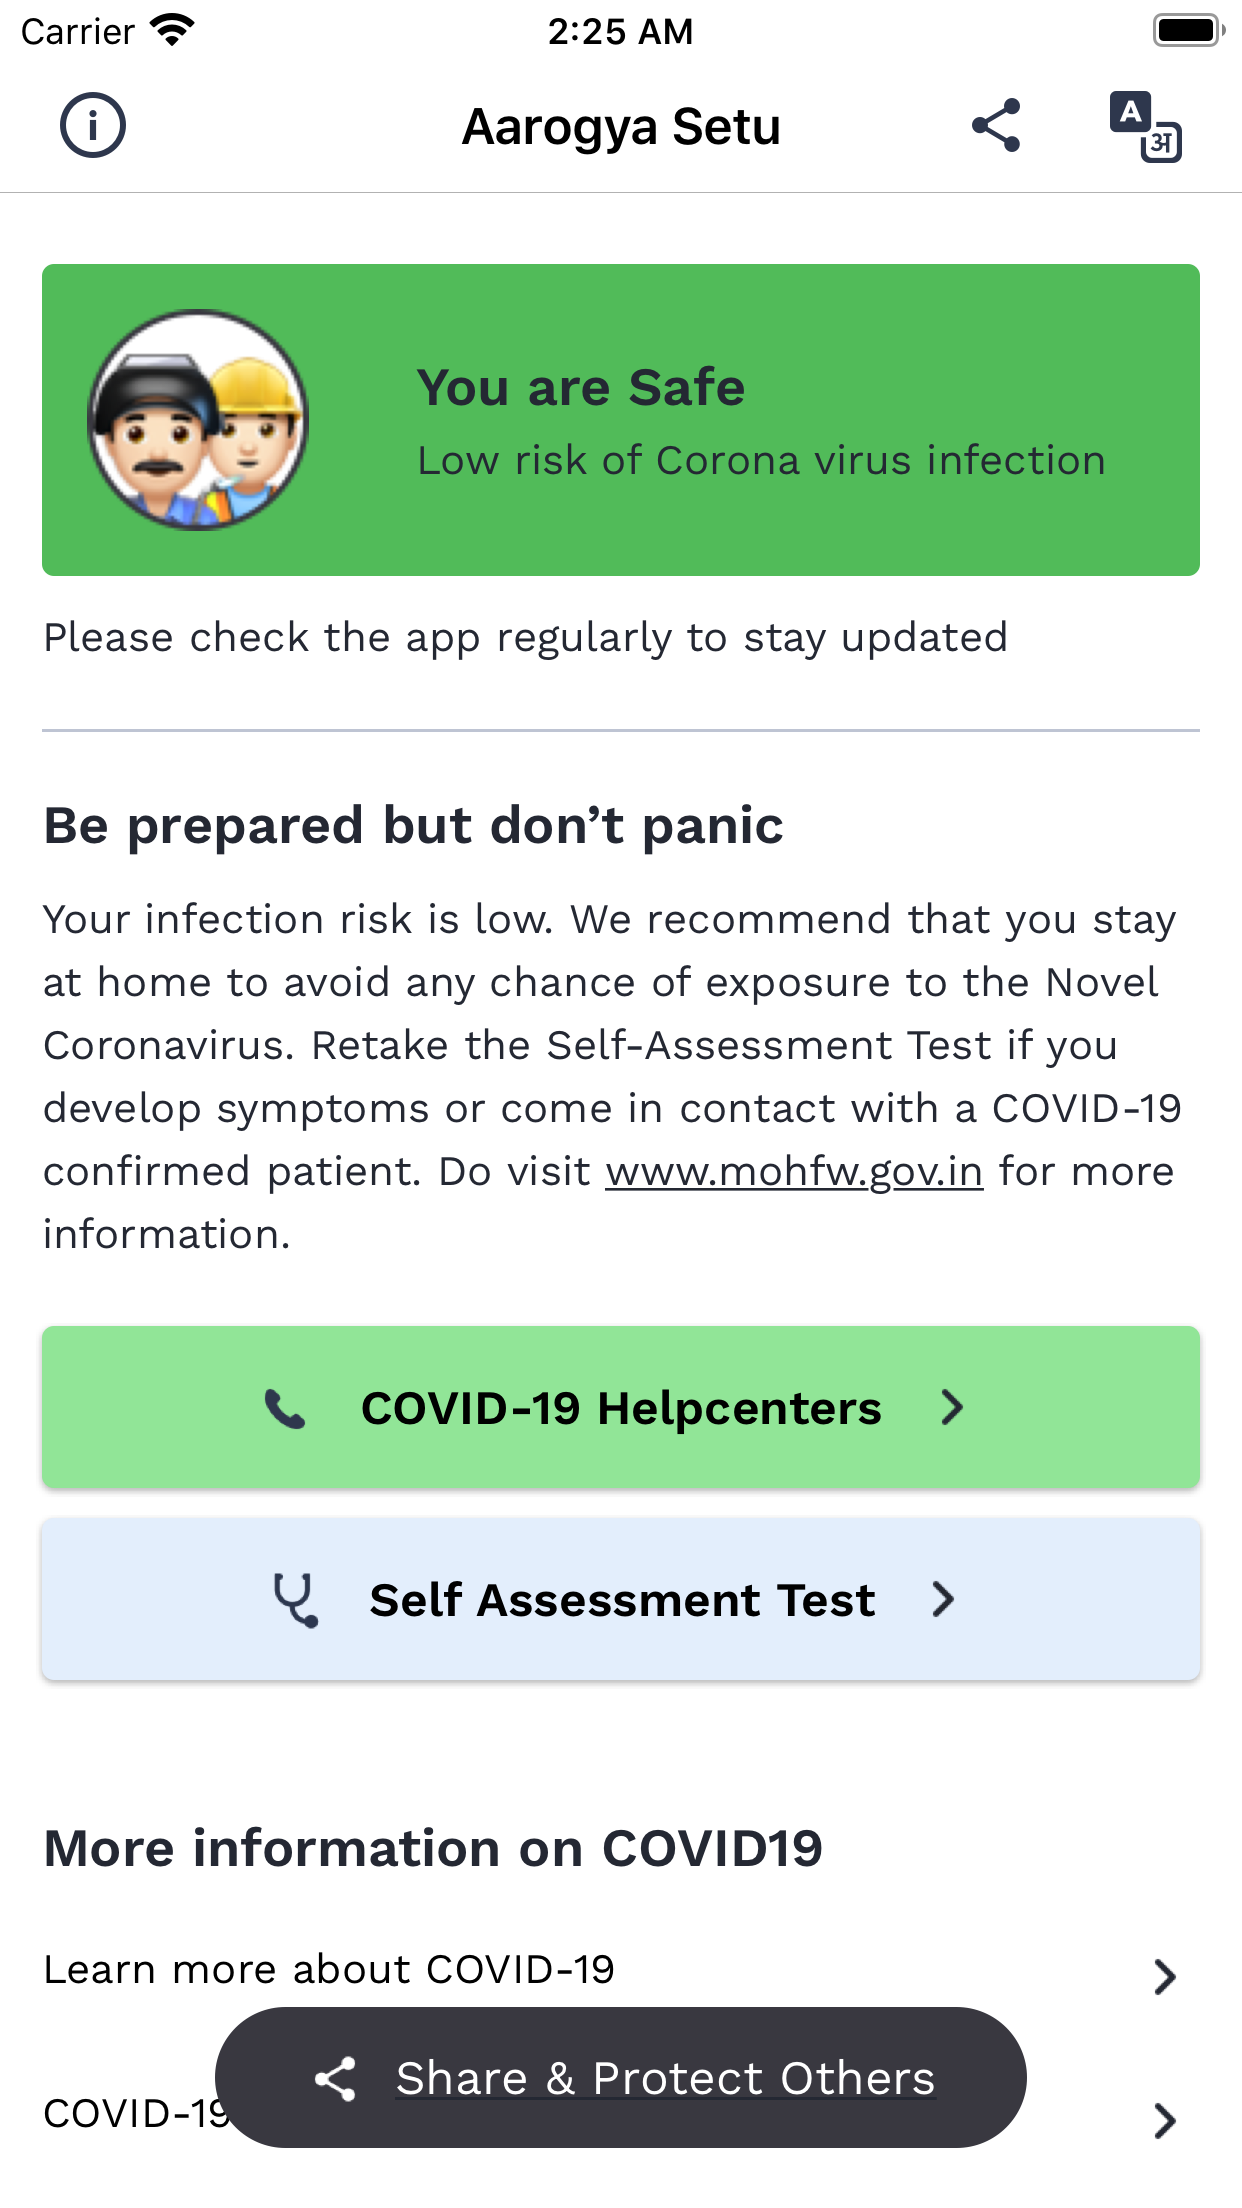The image size is (1242, 2208).
Task: Tap the Wi-Fi icon in the status bar
Action: coord(172,29)
